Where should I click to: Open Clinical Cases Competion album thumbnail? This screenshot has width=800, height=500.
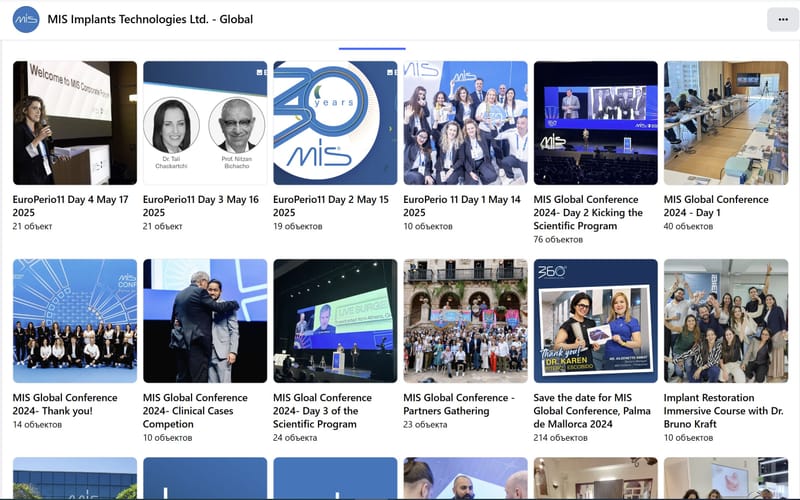[x=205, y=321]
